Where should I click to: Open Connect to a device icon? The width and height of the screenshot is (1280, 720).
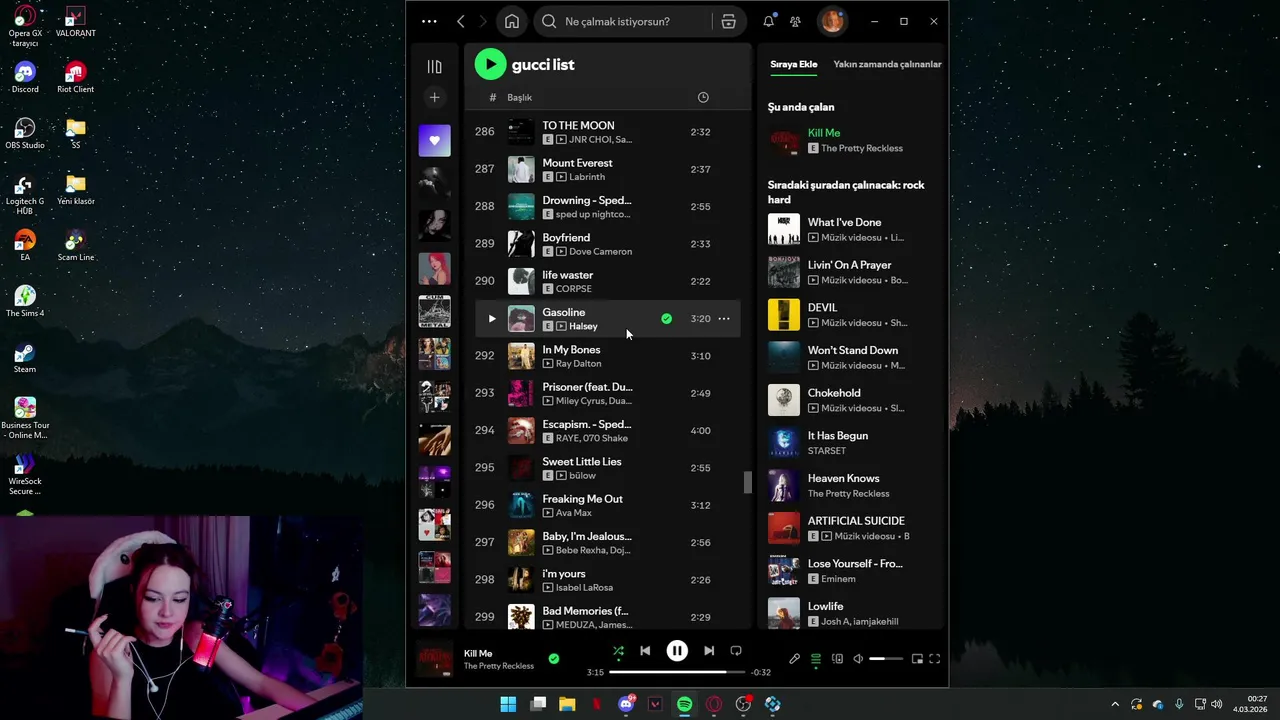[837, 659]
